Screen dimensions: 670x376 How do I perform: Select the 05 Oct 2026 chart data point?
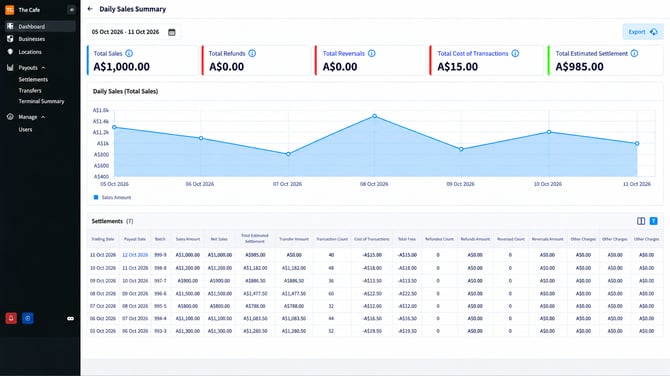[x=114, y=127]
